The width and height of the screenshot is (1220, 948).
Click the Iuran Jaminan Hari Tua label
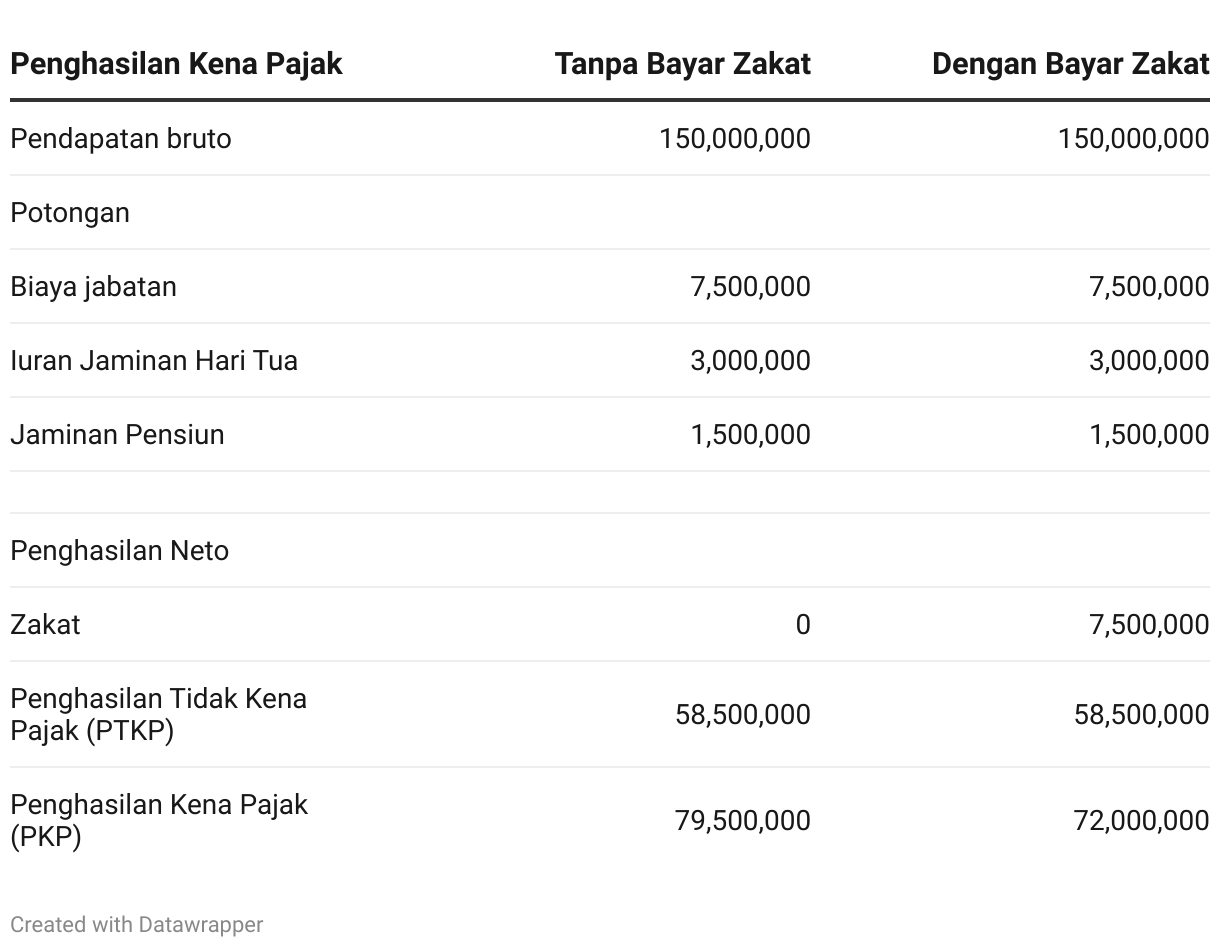154,360
